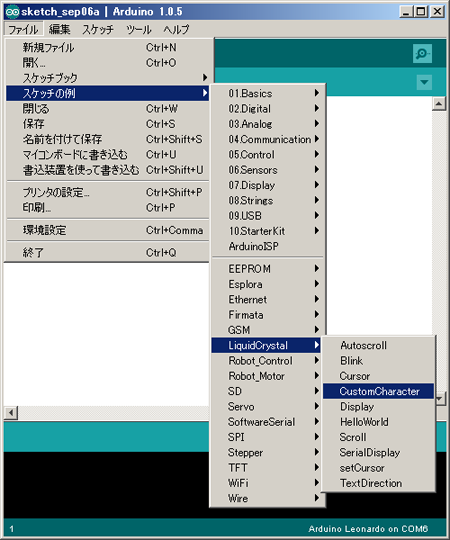
Task: Open the Serial Monitor magnifier icon
Action: tap(422, 53)
